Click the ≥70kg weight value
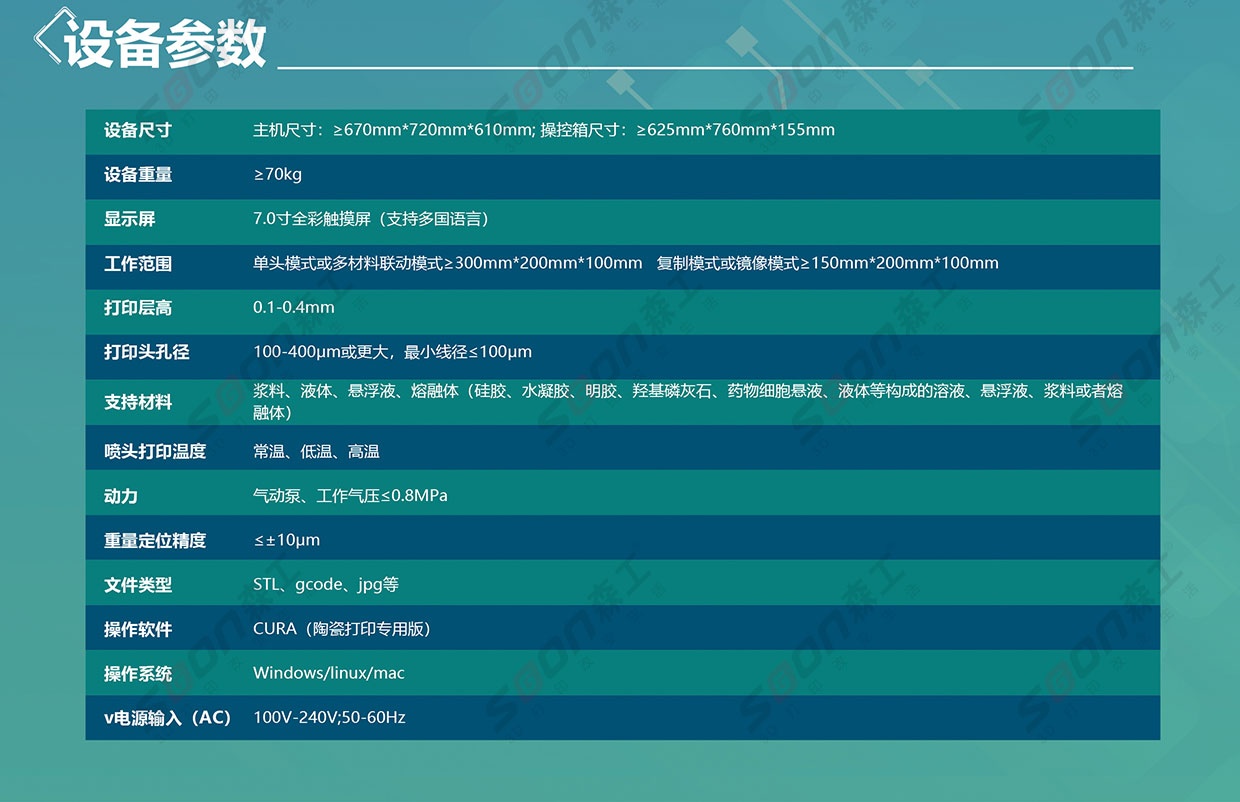Image resolution: width=1240 pixels, height=802 pixels. pos(277,175)
